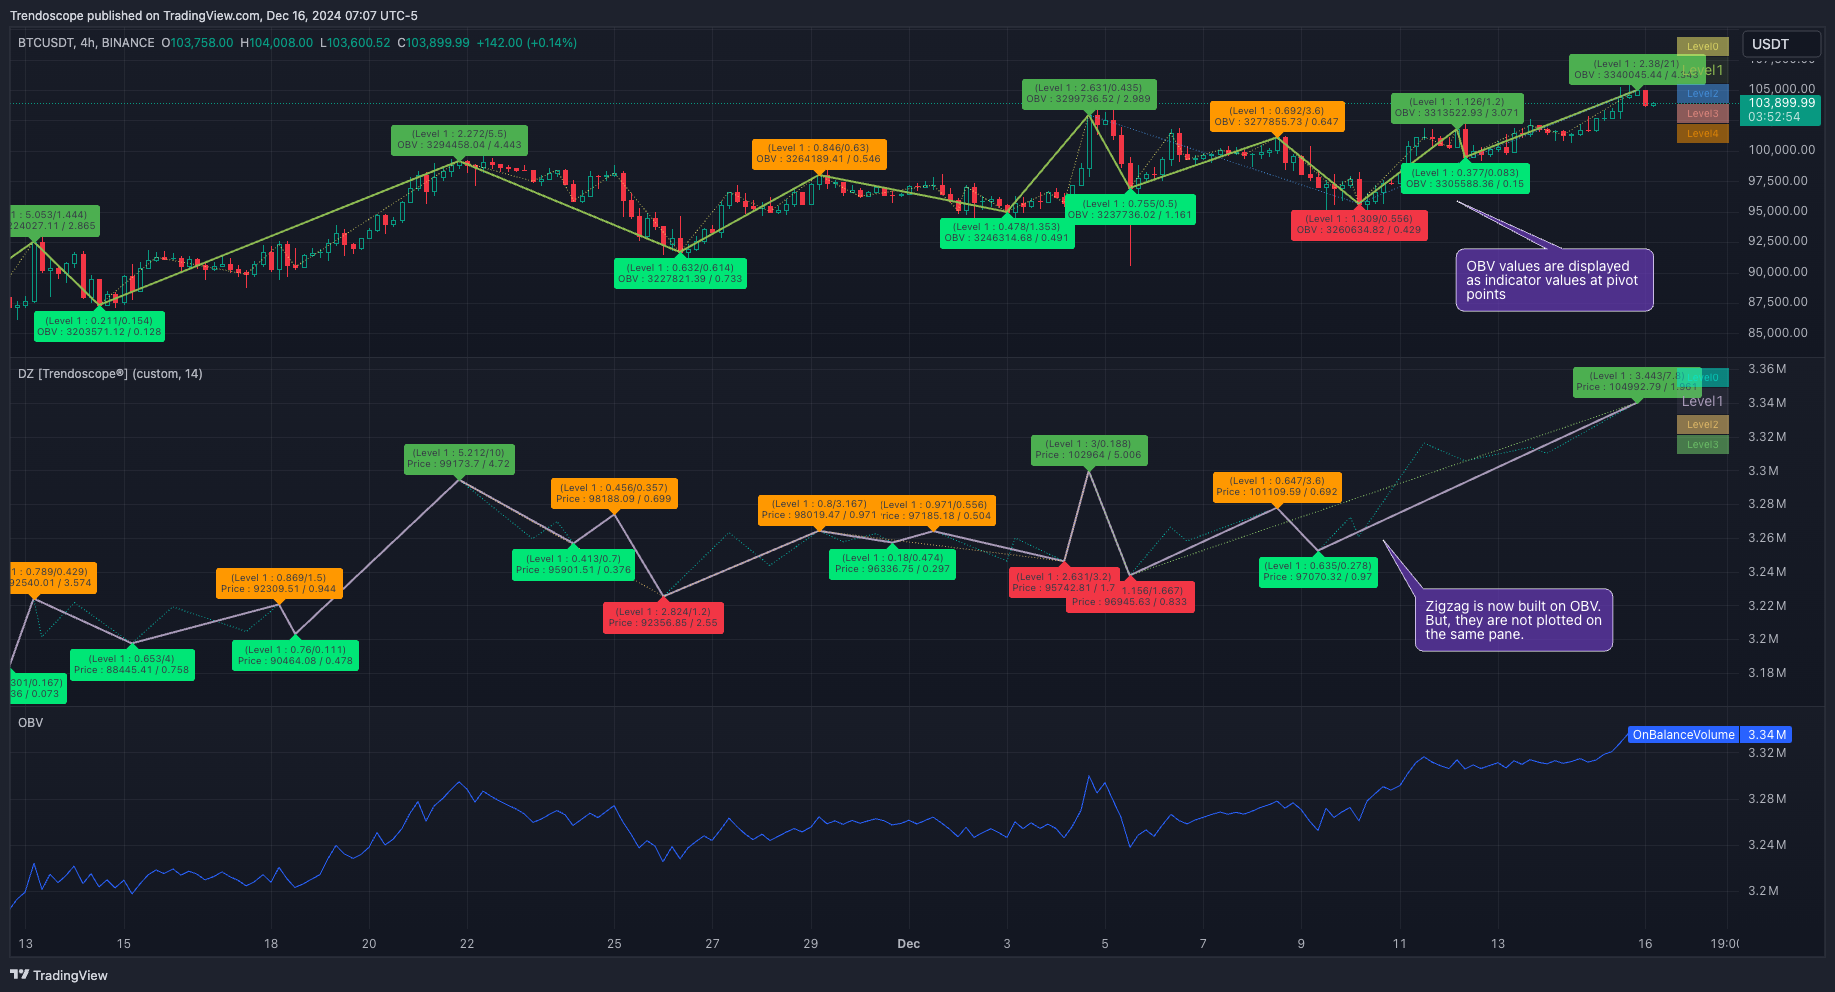
Task: Click the pivot label OBV : 3299736.52 / 2.989
Action: tap(1089, 93)
